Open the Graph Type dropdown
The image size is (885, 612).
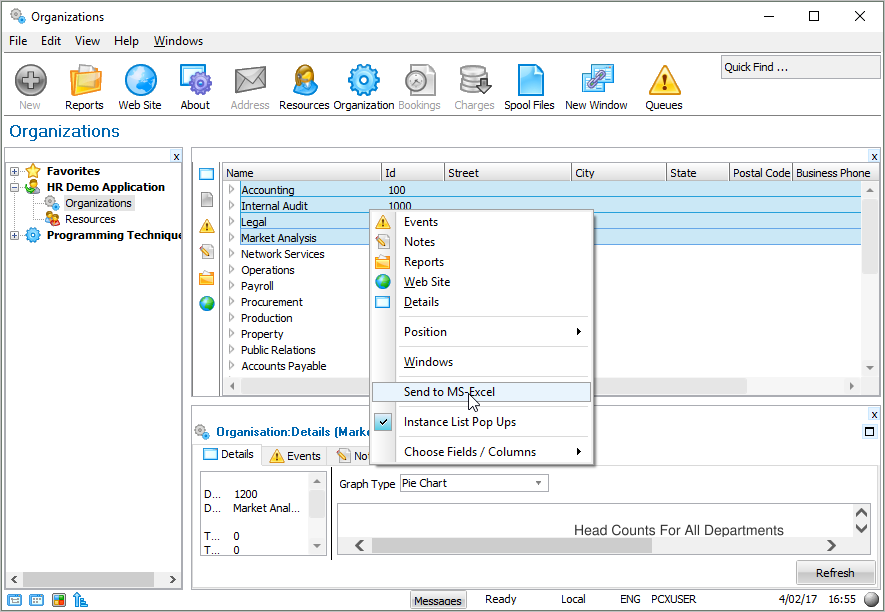[539, 483]
